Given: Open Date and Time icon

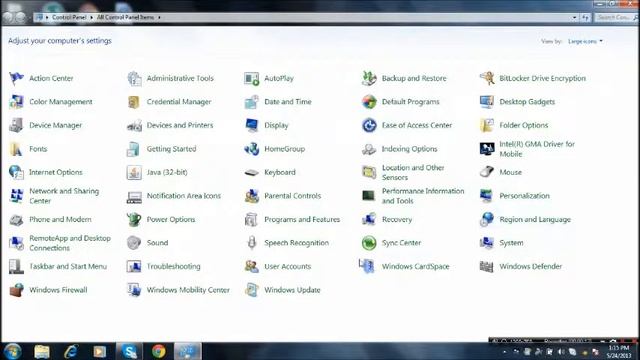Looking at the screenshot, I should (x=251, y=102).
